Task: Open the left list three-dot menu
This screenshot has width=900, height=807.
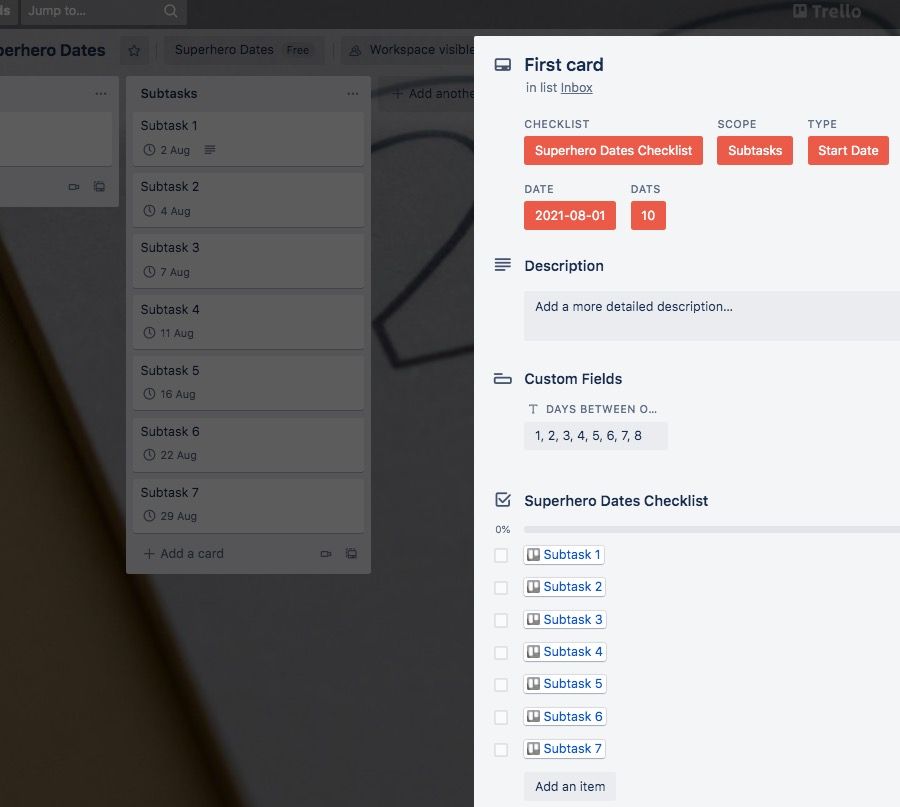Action: tap(101, 94)
